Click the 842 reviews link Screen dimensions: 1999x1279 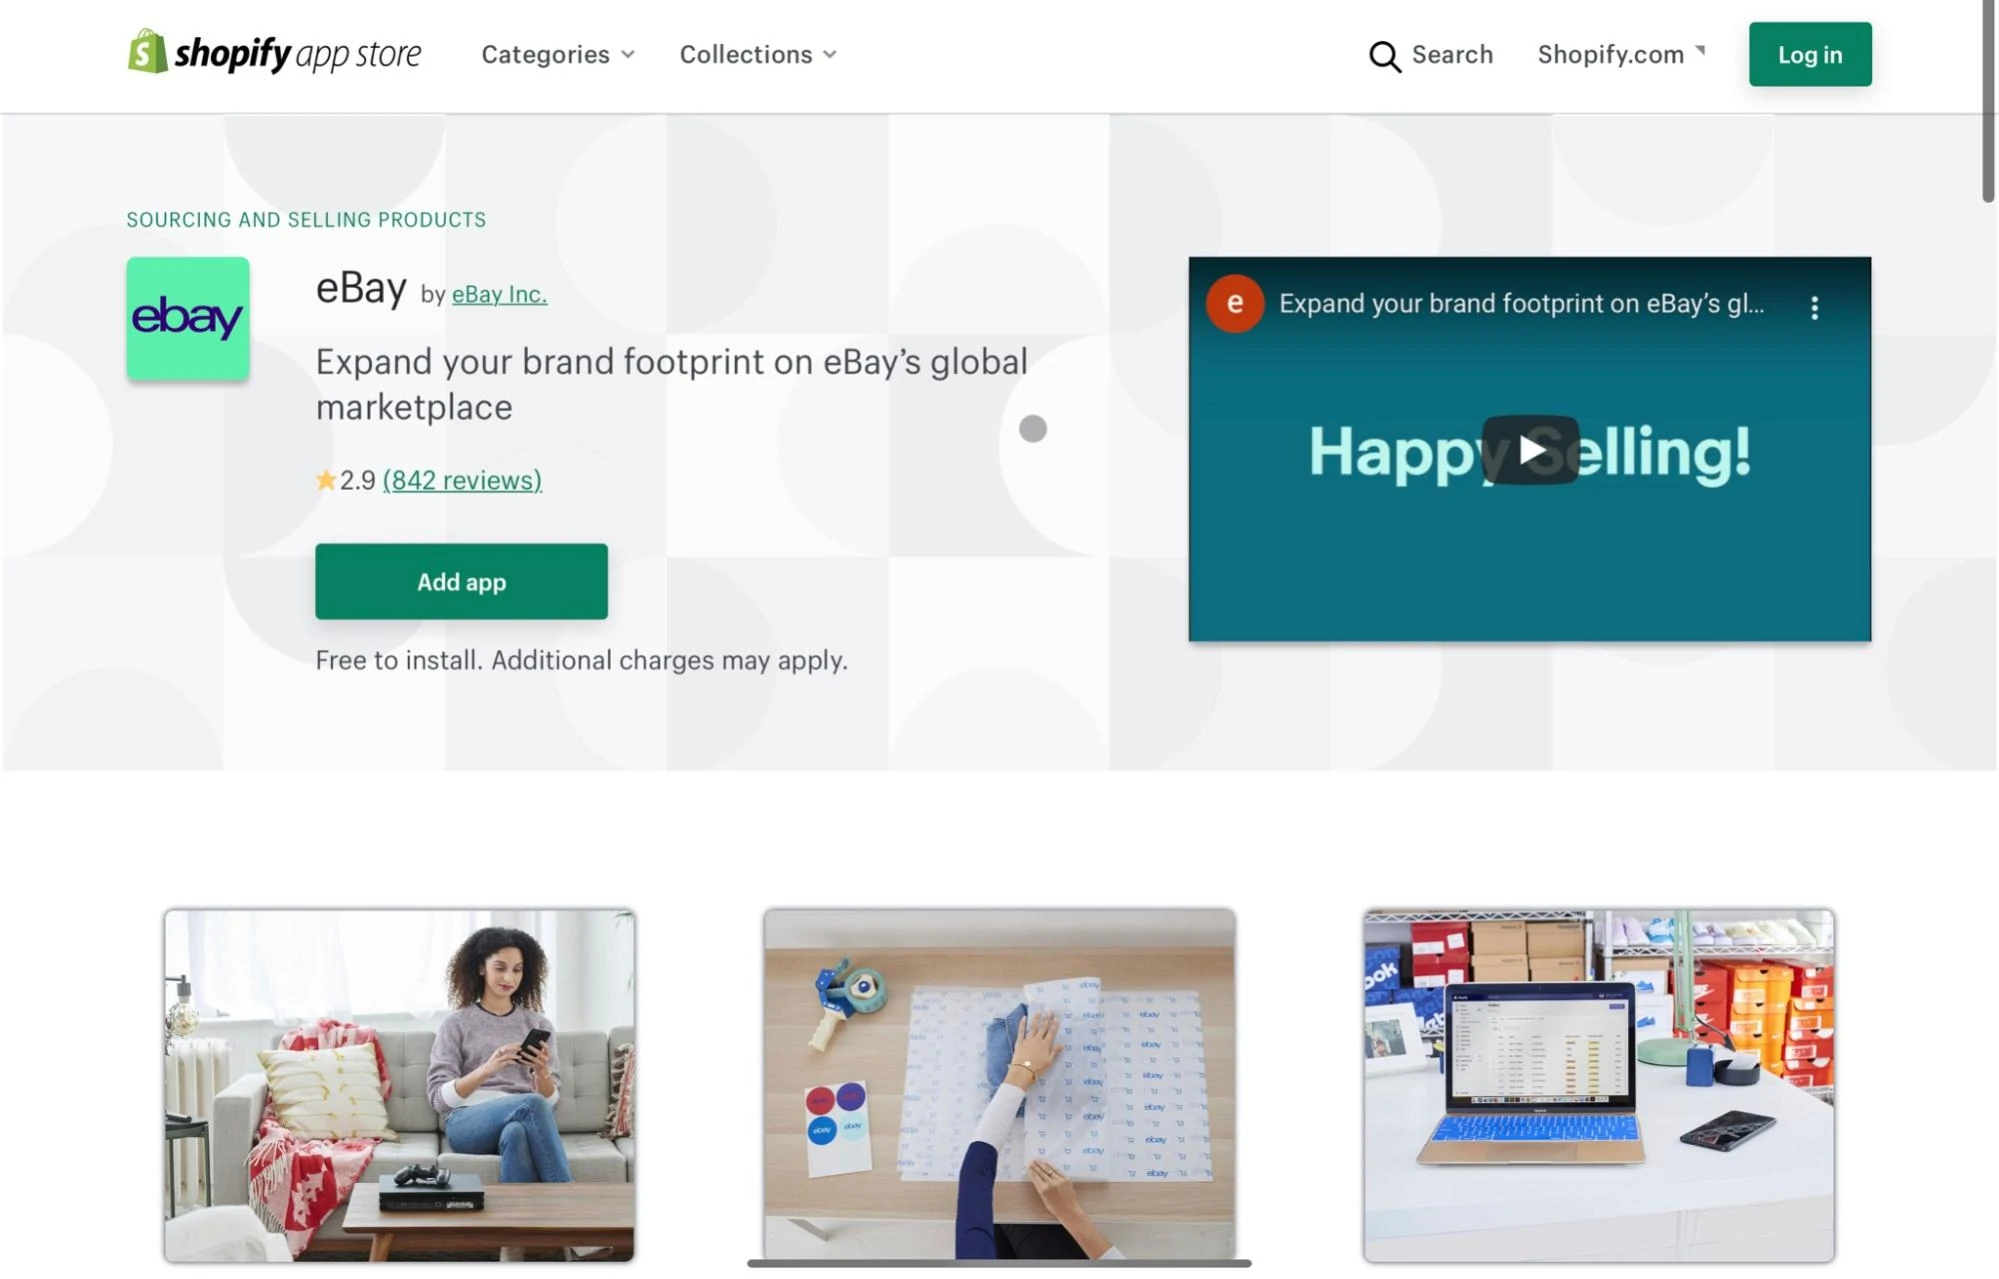(x=460, y=479)
